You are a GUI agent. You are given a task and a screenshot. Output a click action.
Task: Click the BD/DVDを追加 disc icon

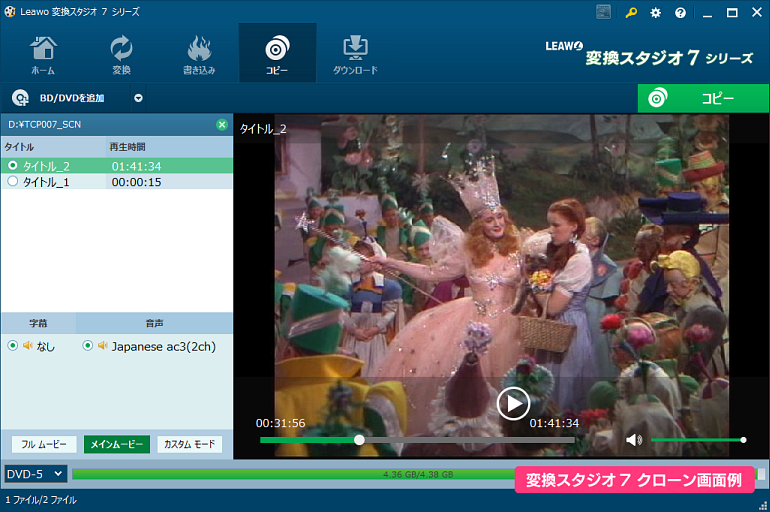pyautogui.click(x=19, y=98)
